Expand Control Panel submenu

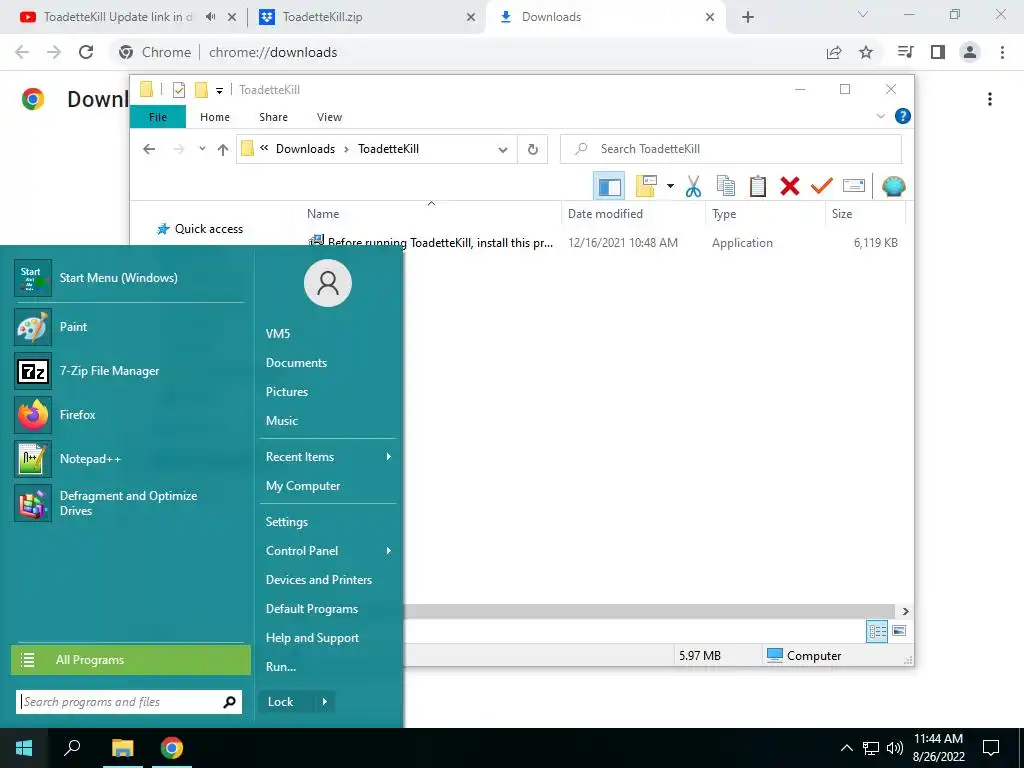pyautogui.click(x=389, y=551)
